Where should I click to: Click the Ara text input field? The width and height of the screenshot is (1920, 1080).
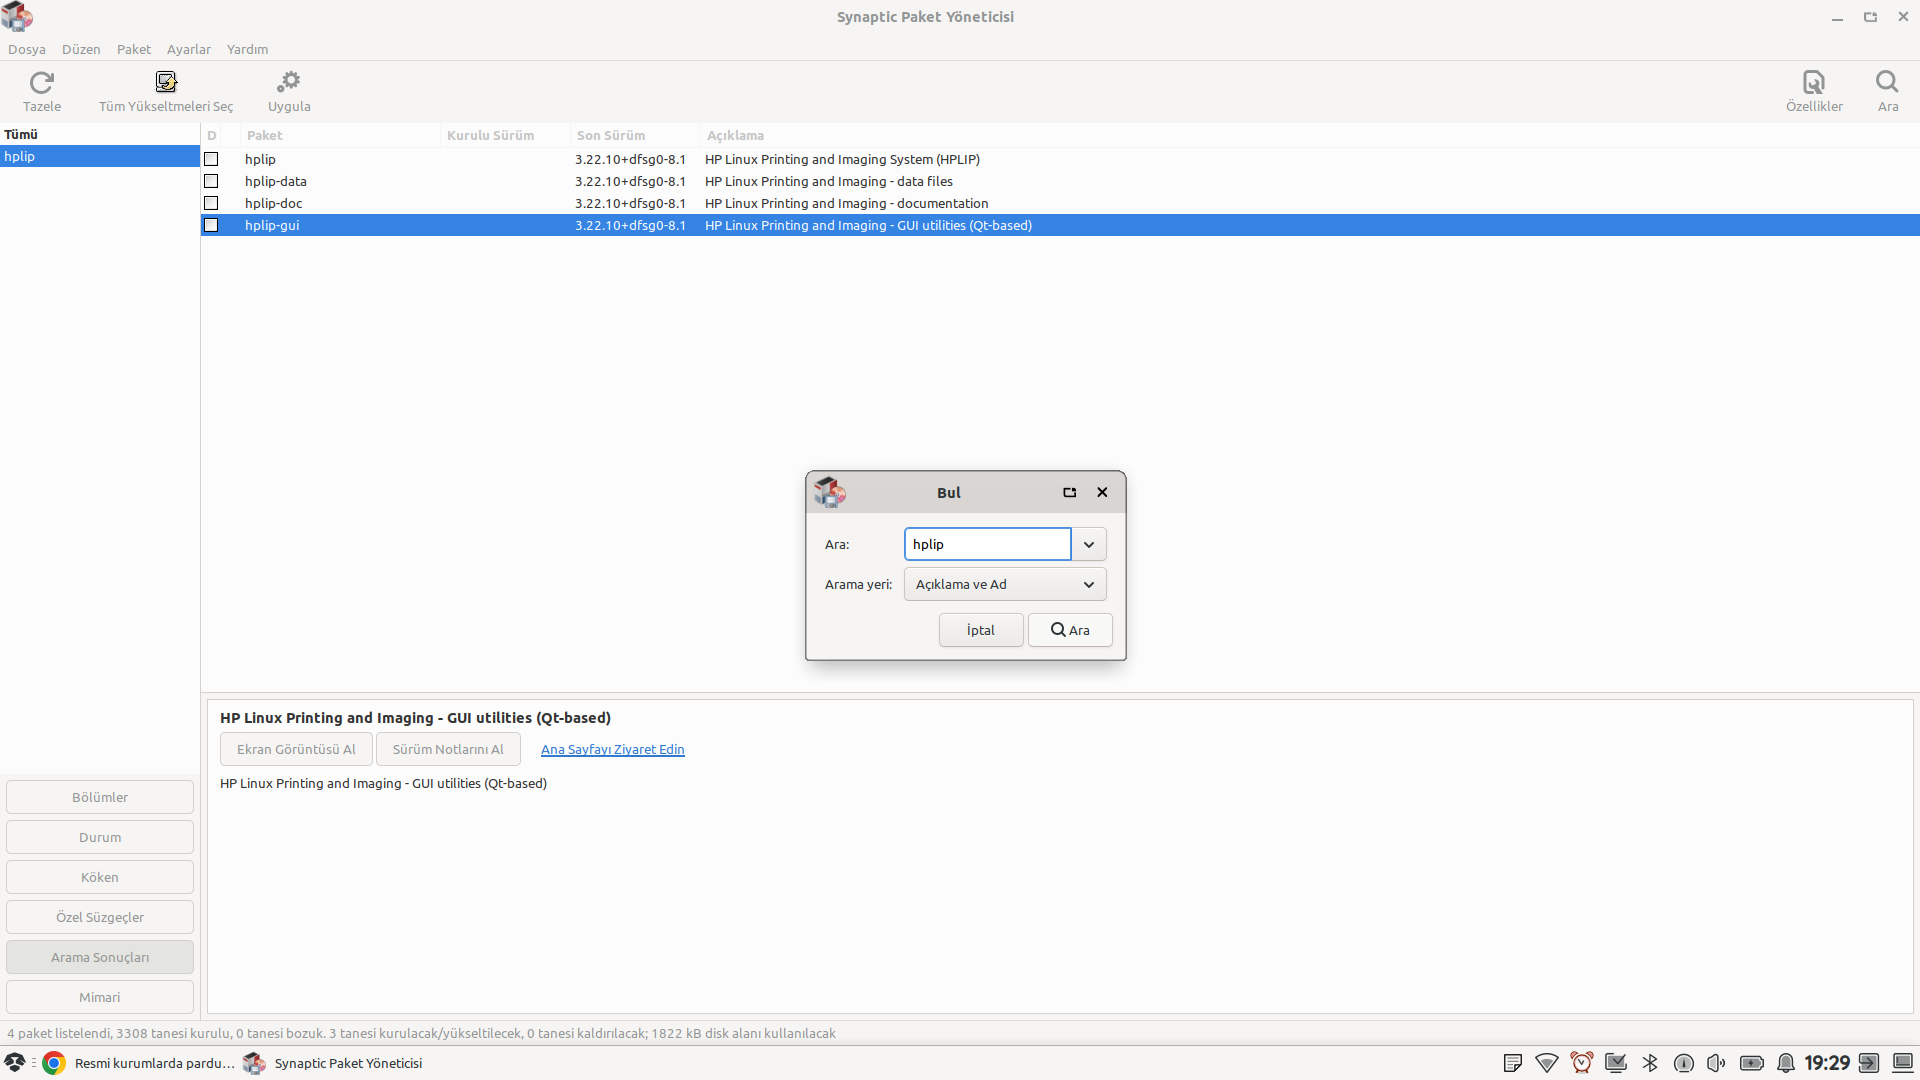point(986,544)
